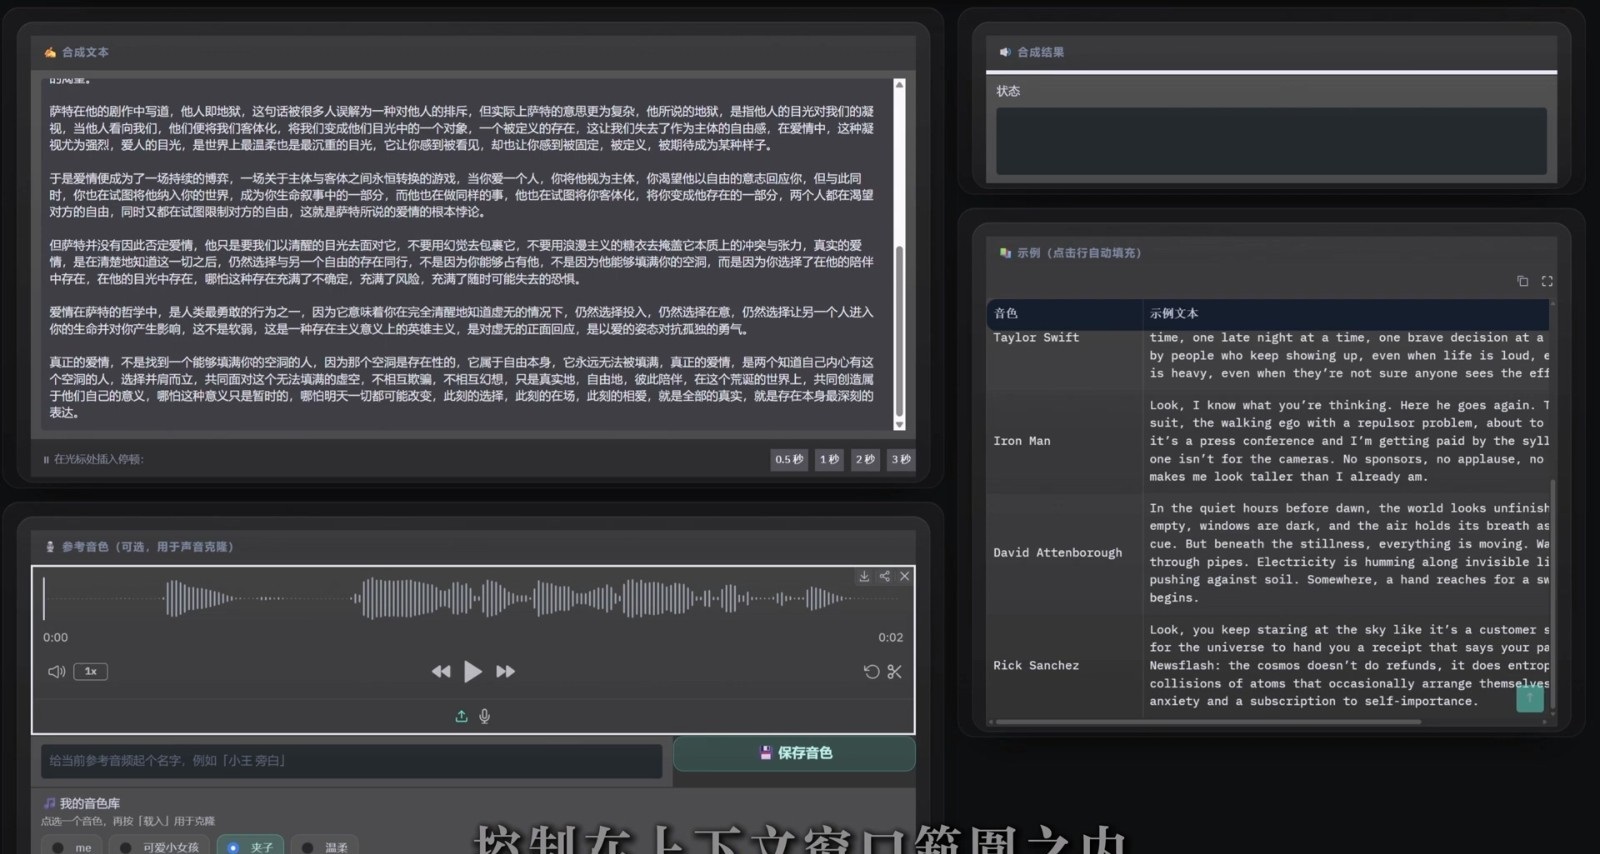The height and width of the screenshot is (854, 1600).
Task: Select the me voice radio option
Action: (72, 847)
